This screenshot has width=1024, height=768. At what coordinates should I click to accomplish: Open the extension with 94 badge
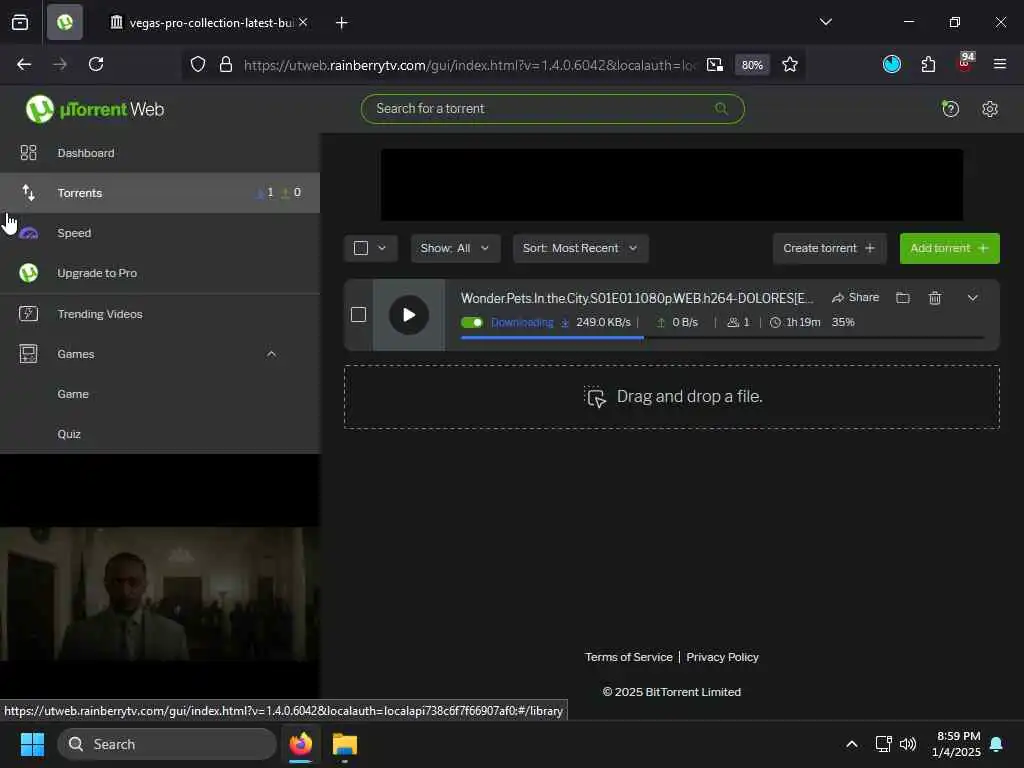coord(965,63)
